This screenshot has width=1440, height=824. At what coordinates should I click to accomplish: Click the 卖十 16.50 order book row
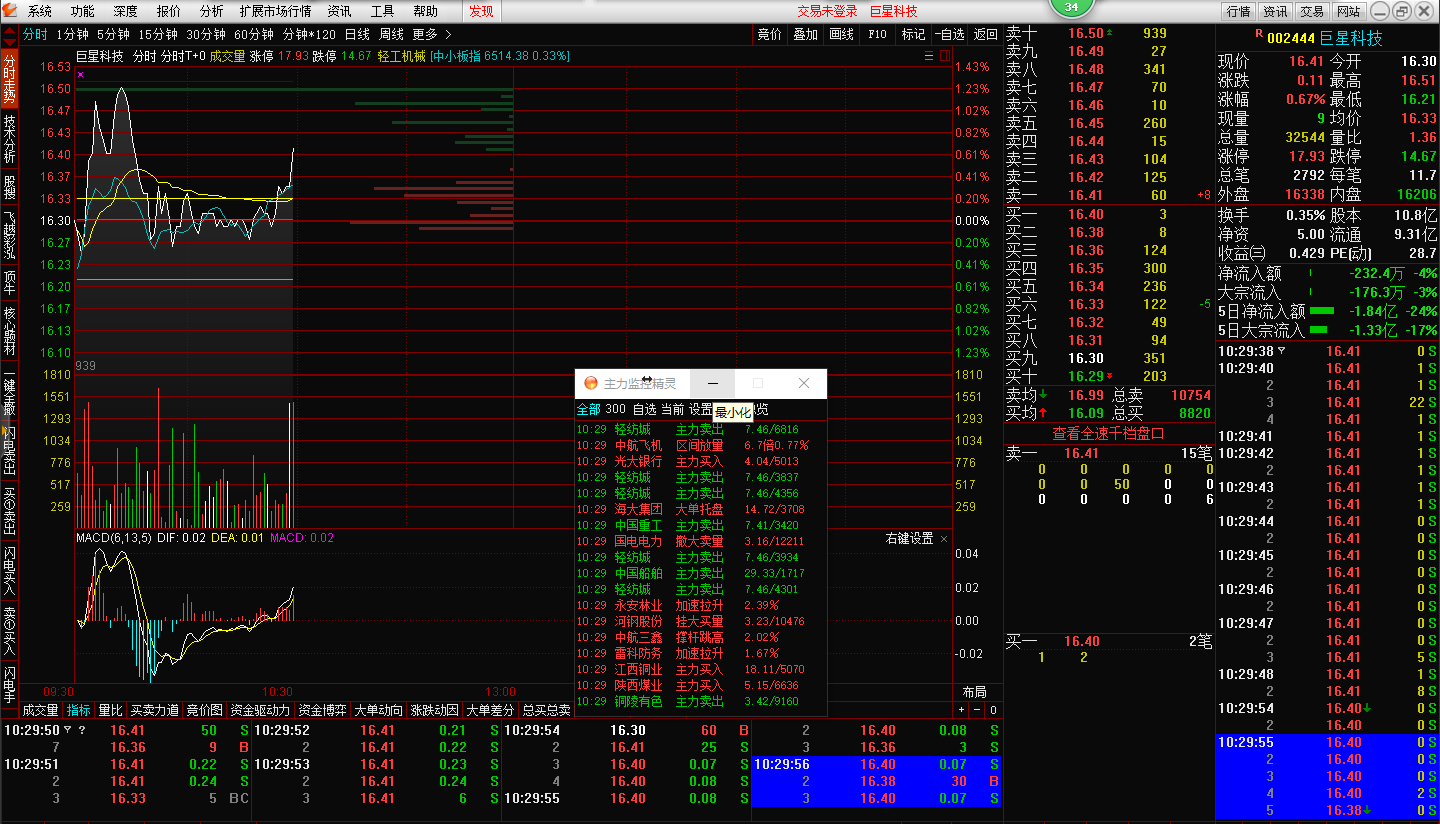(1108, 33)
